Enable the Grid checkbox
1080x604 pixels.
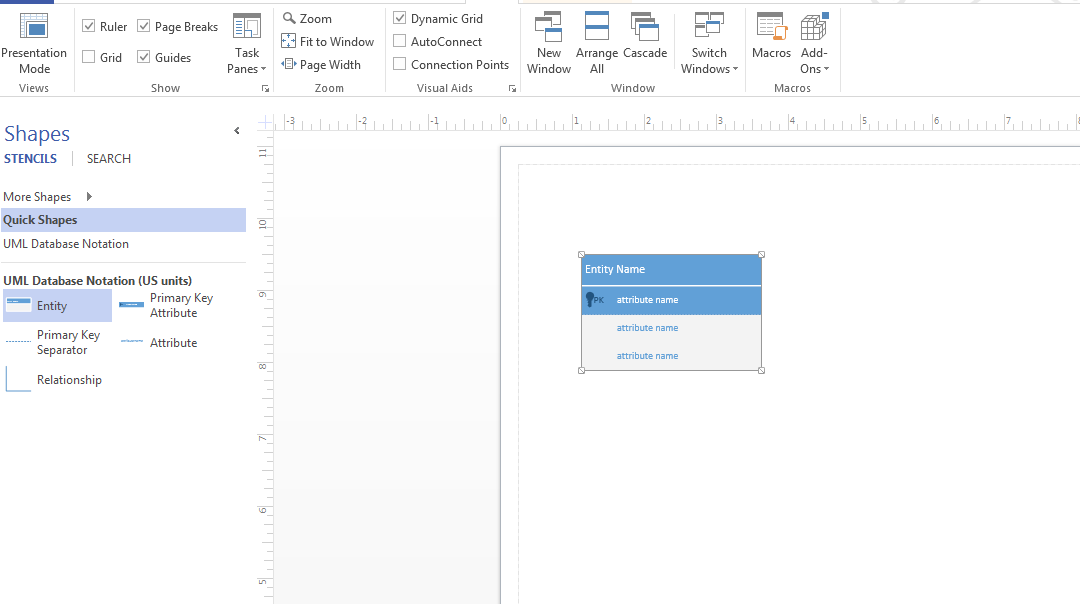click(89, 58)
